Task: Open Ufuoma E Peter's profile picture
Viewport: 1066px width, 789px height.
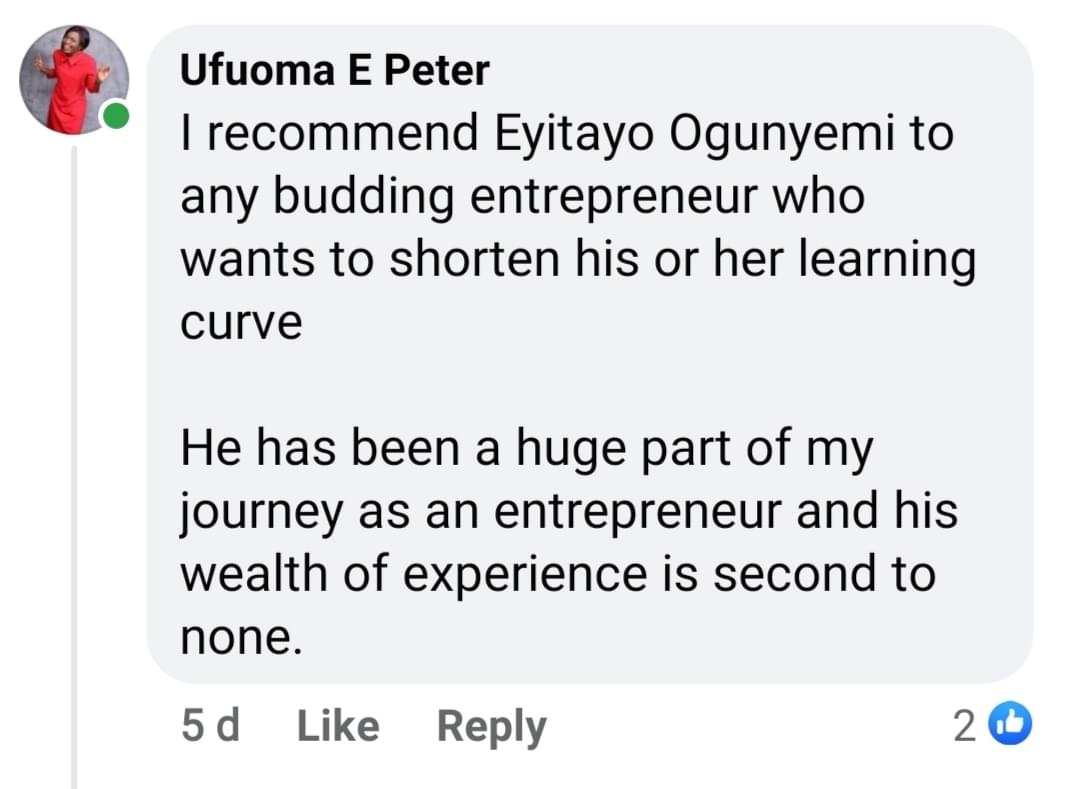Action: click(74, 80)
